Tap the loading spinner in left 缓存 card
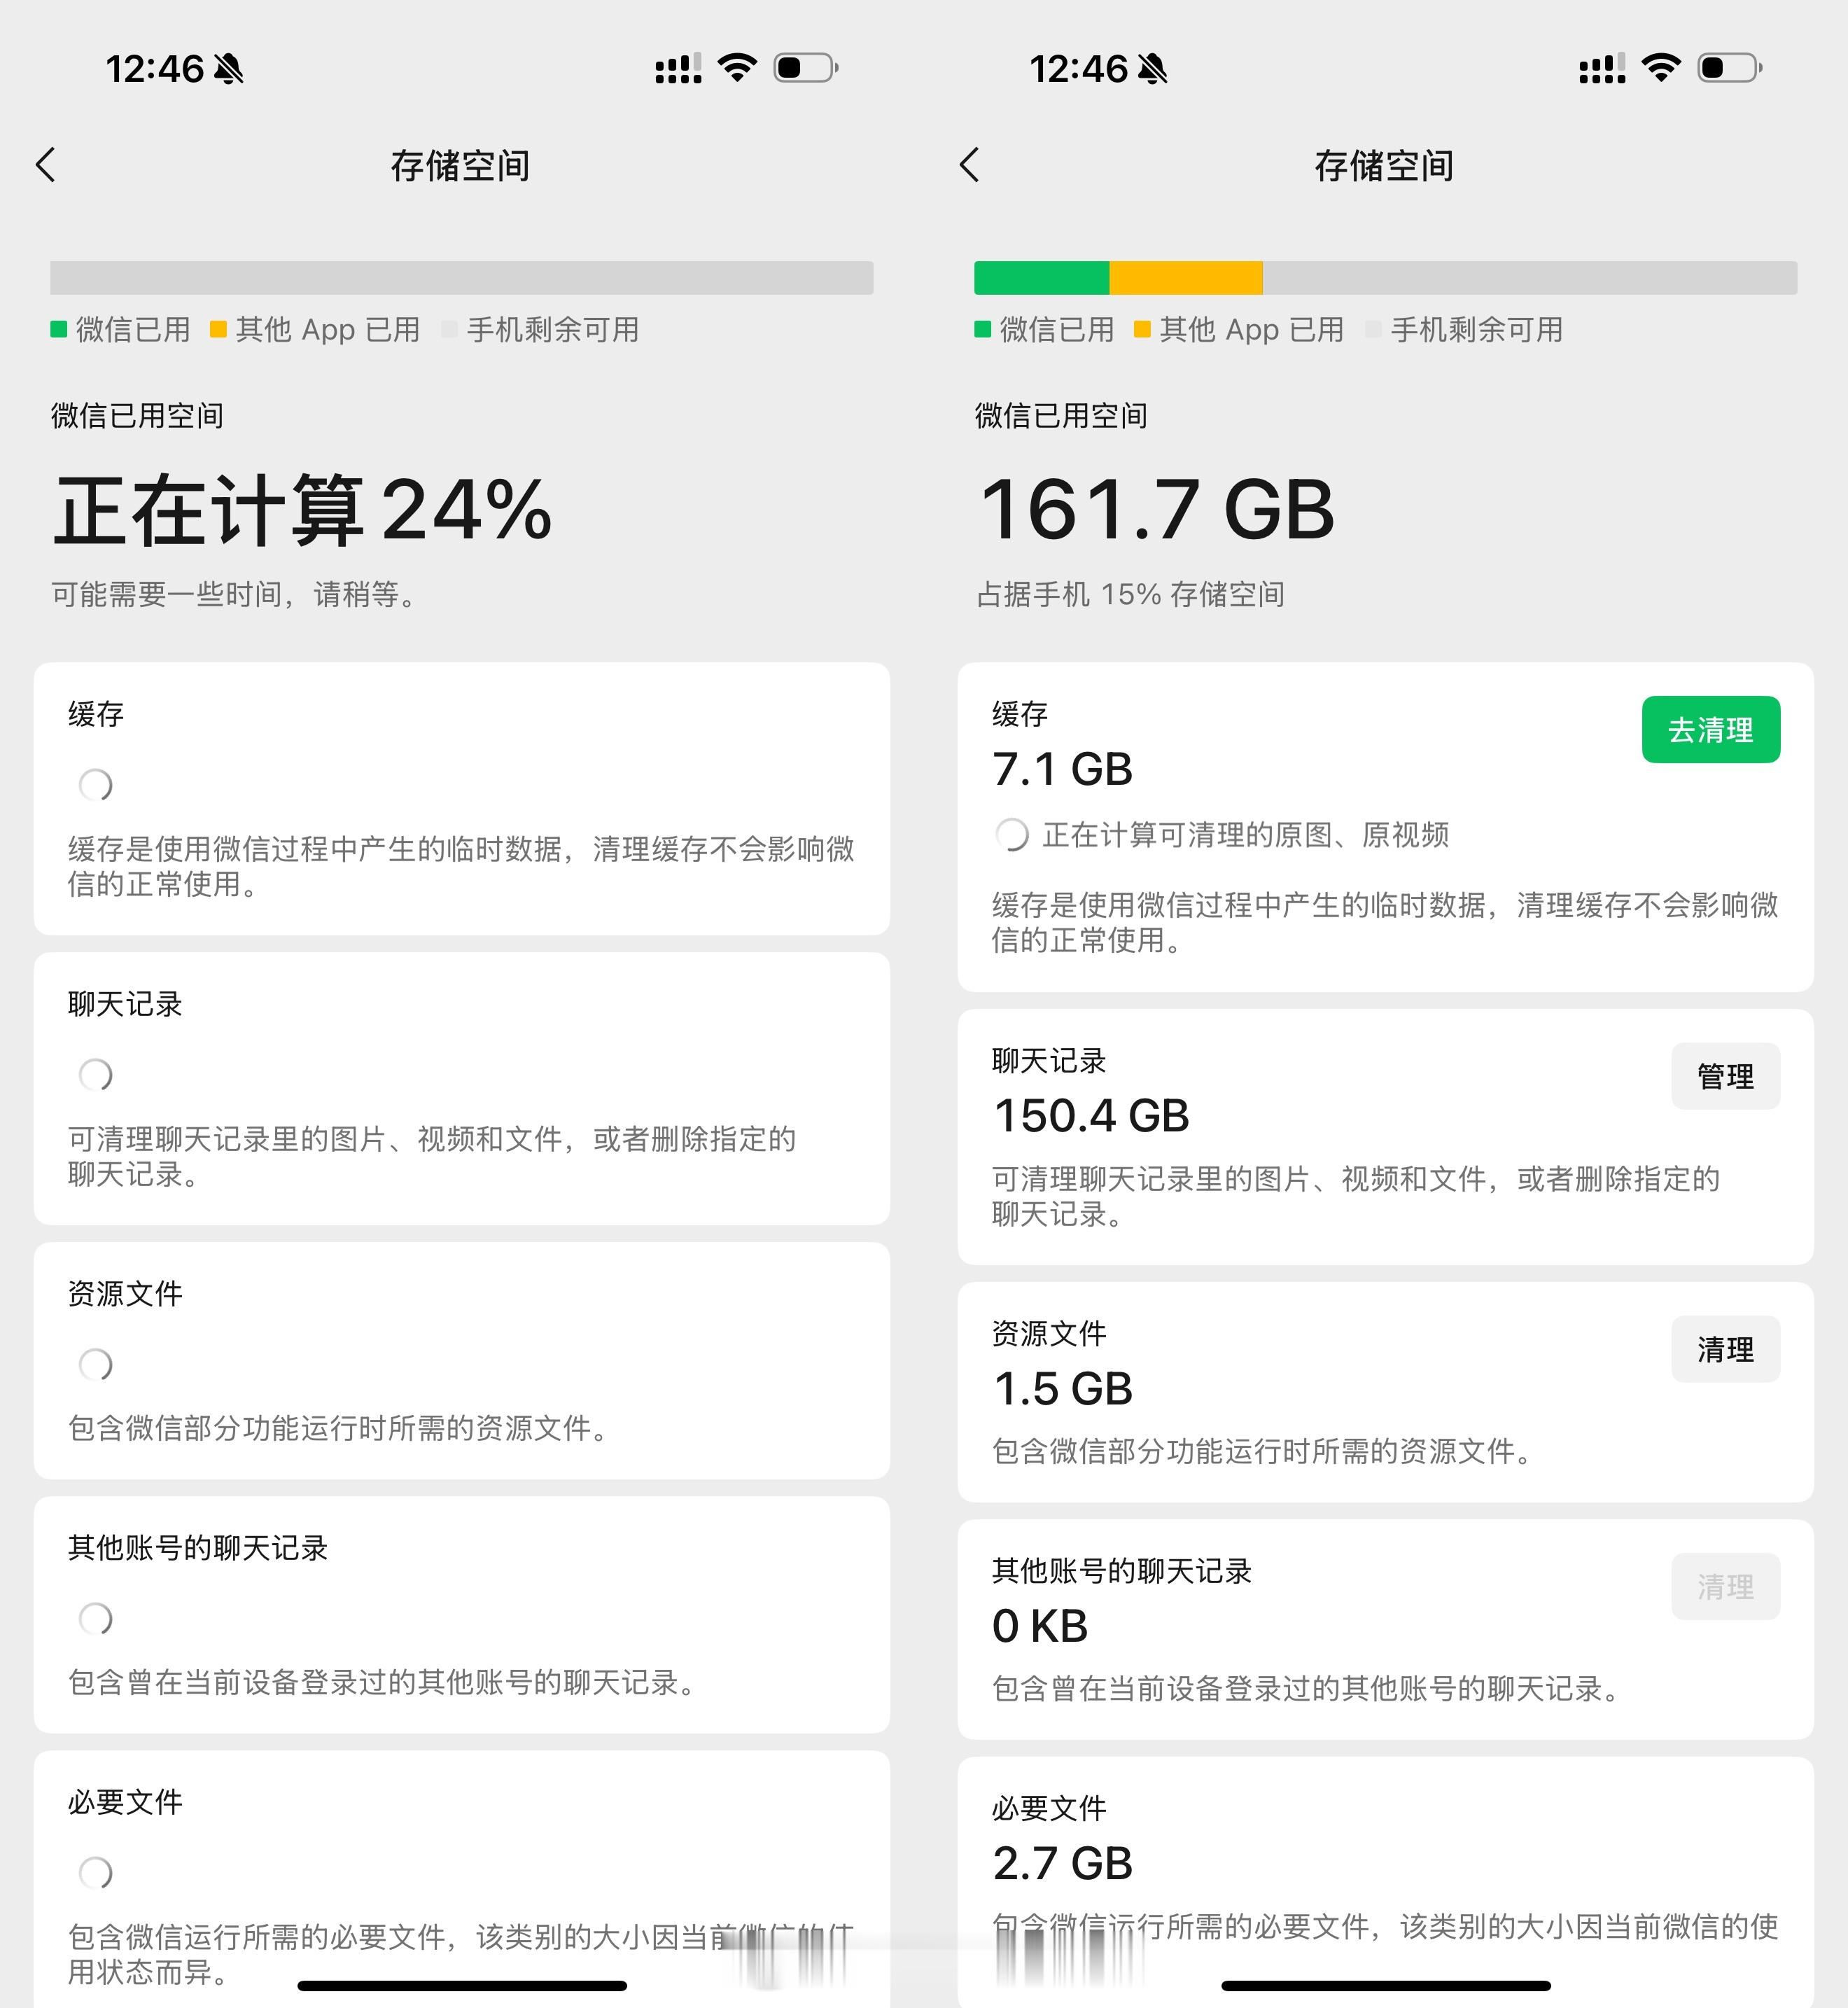The image size is (1848, 2008). [96, 785]
